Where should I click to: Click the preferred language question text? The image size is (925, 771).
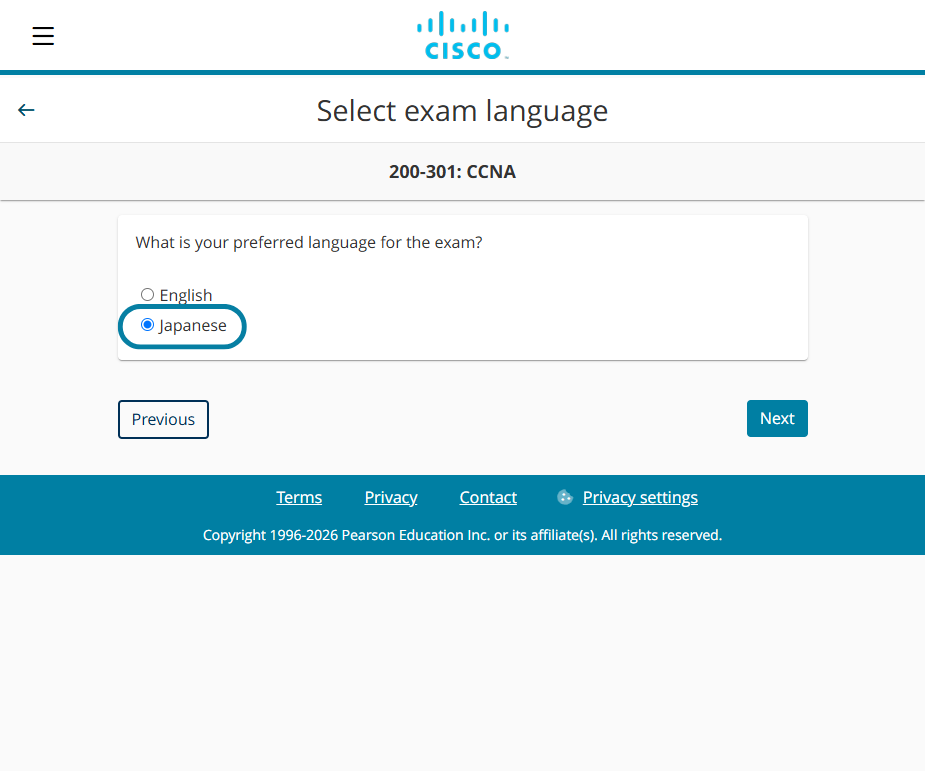(309, 242)
